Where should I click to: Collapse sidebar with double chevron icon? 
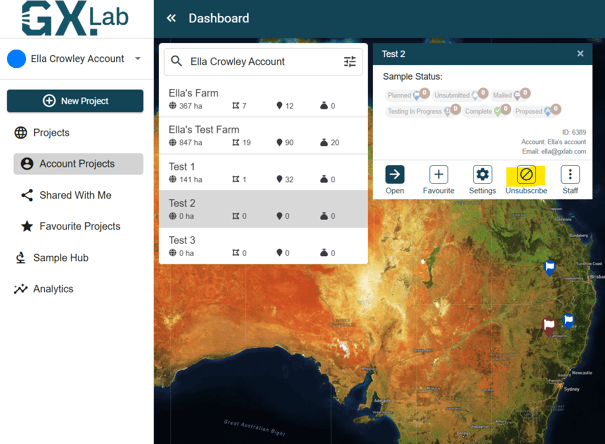coord(171,18)
